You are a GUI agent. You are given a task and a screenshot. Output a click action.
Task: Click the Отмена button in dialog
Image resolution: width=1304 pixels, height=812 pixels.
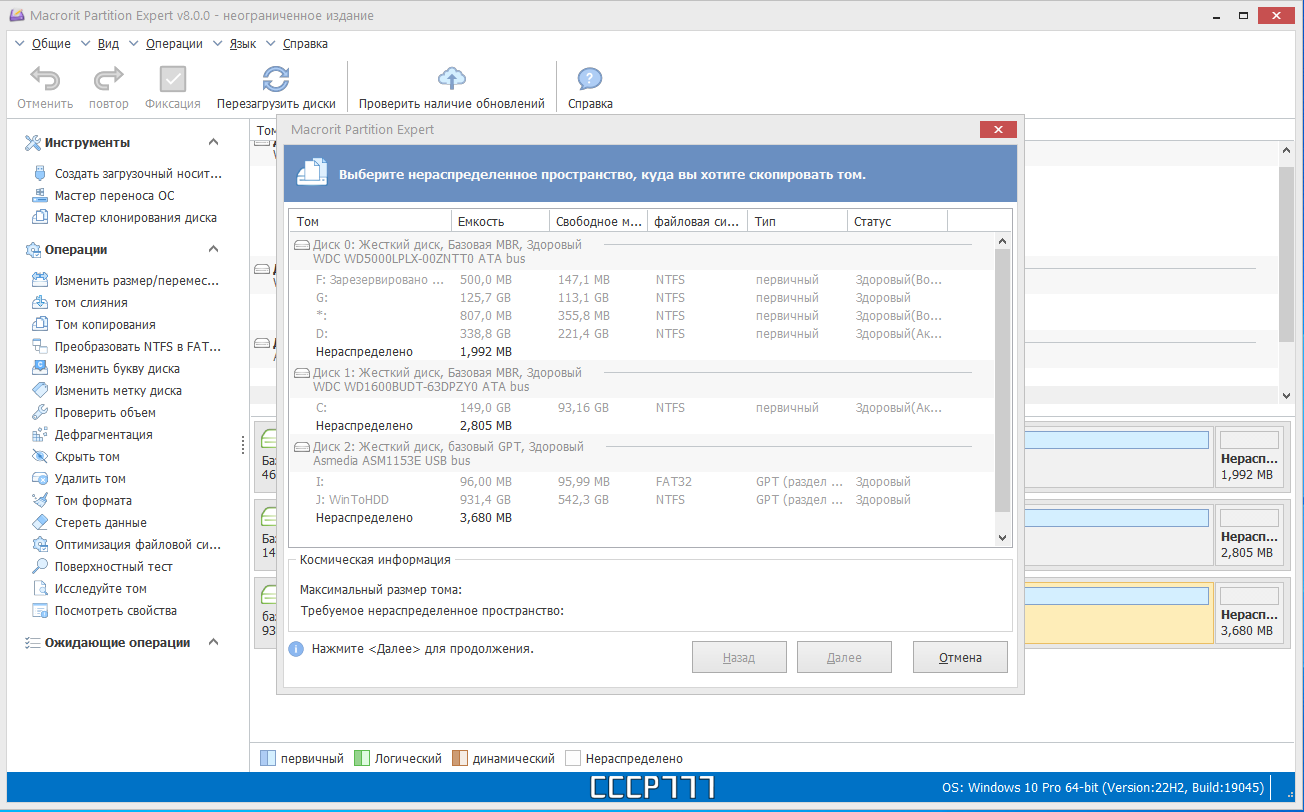[960, 657]
